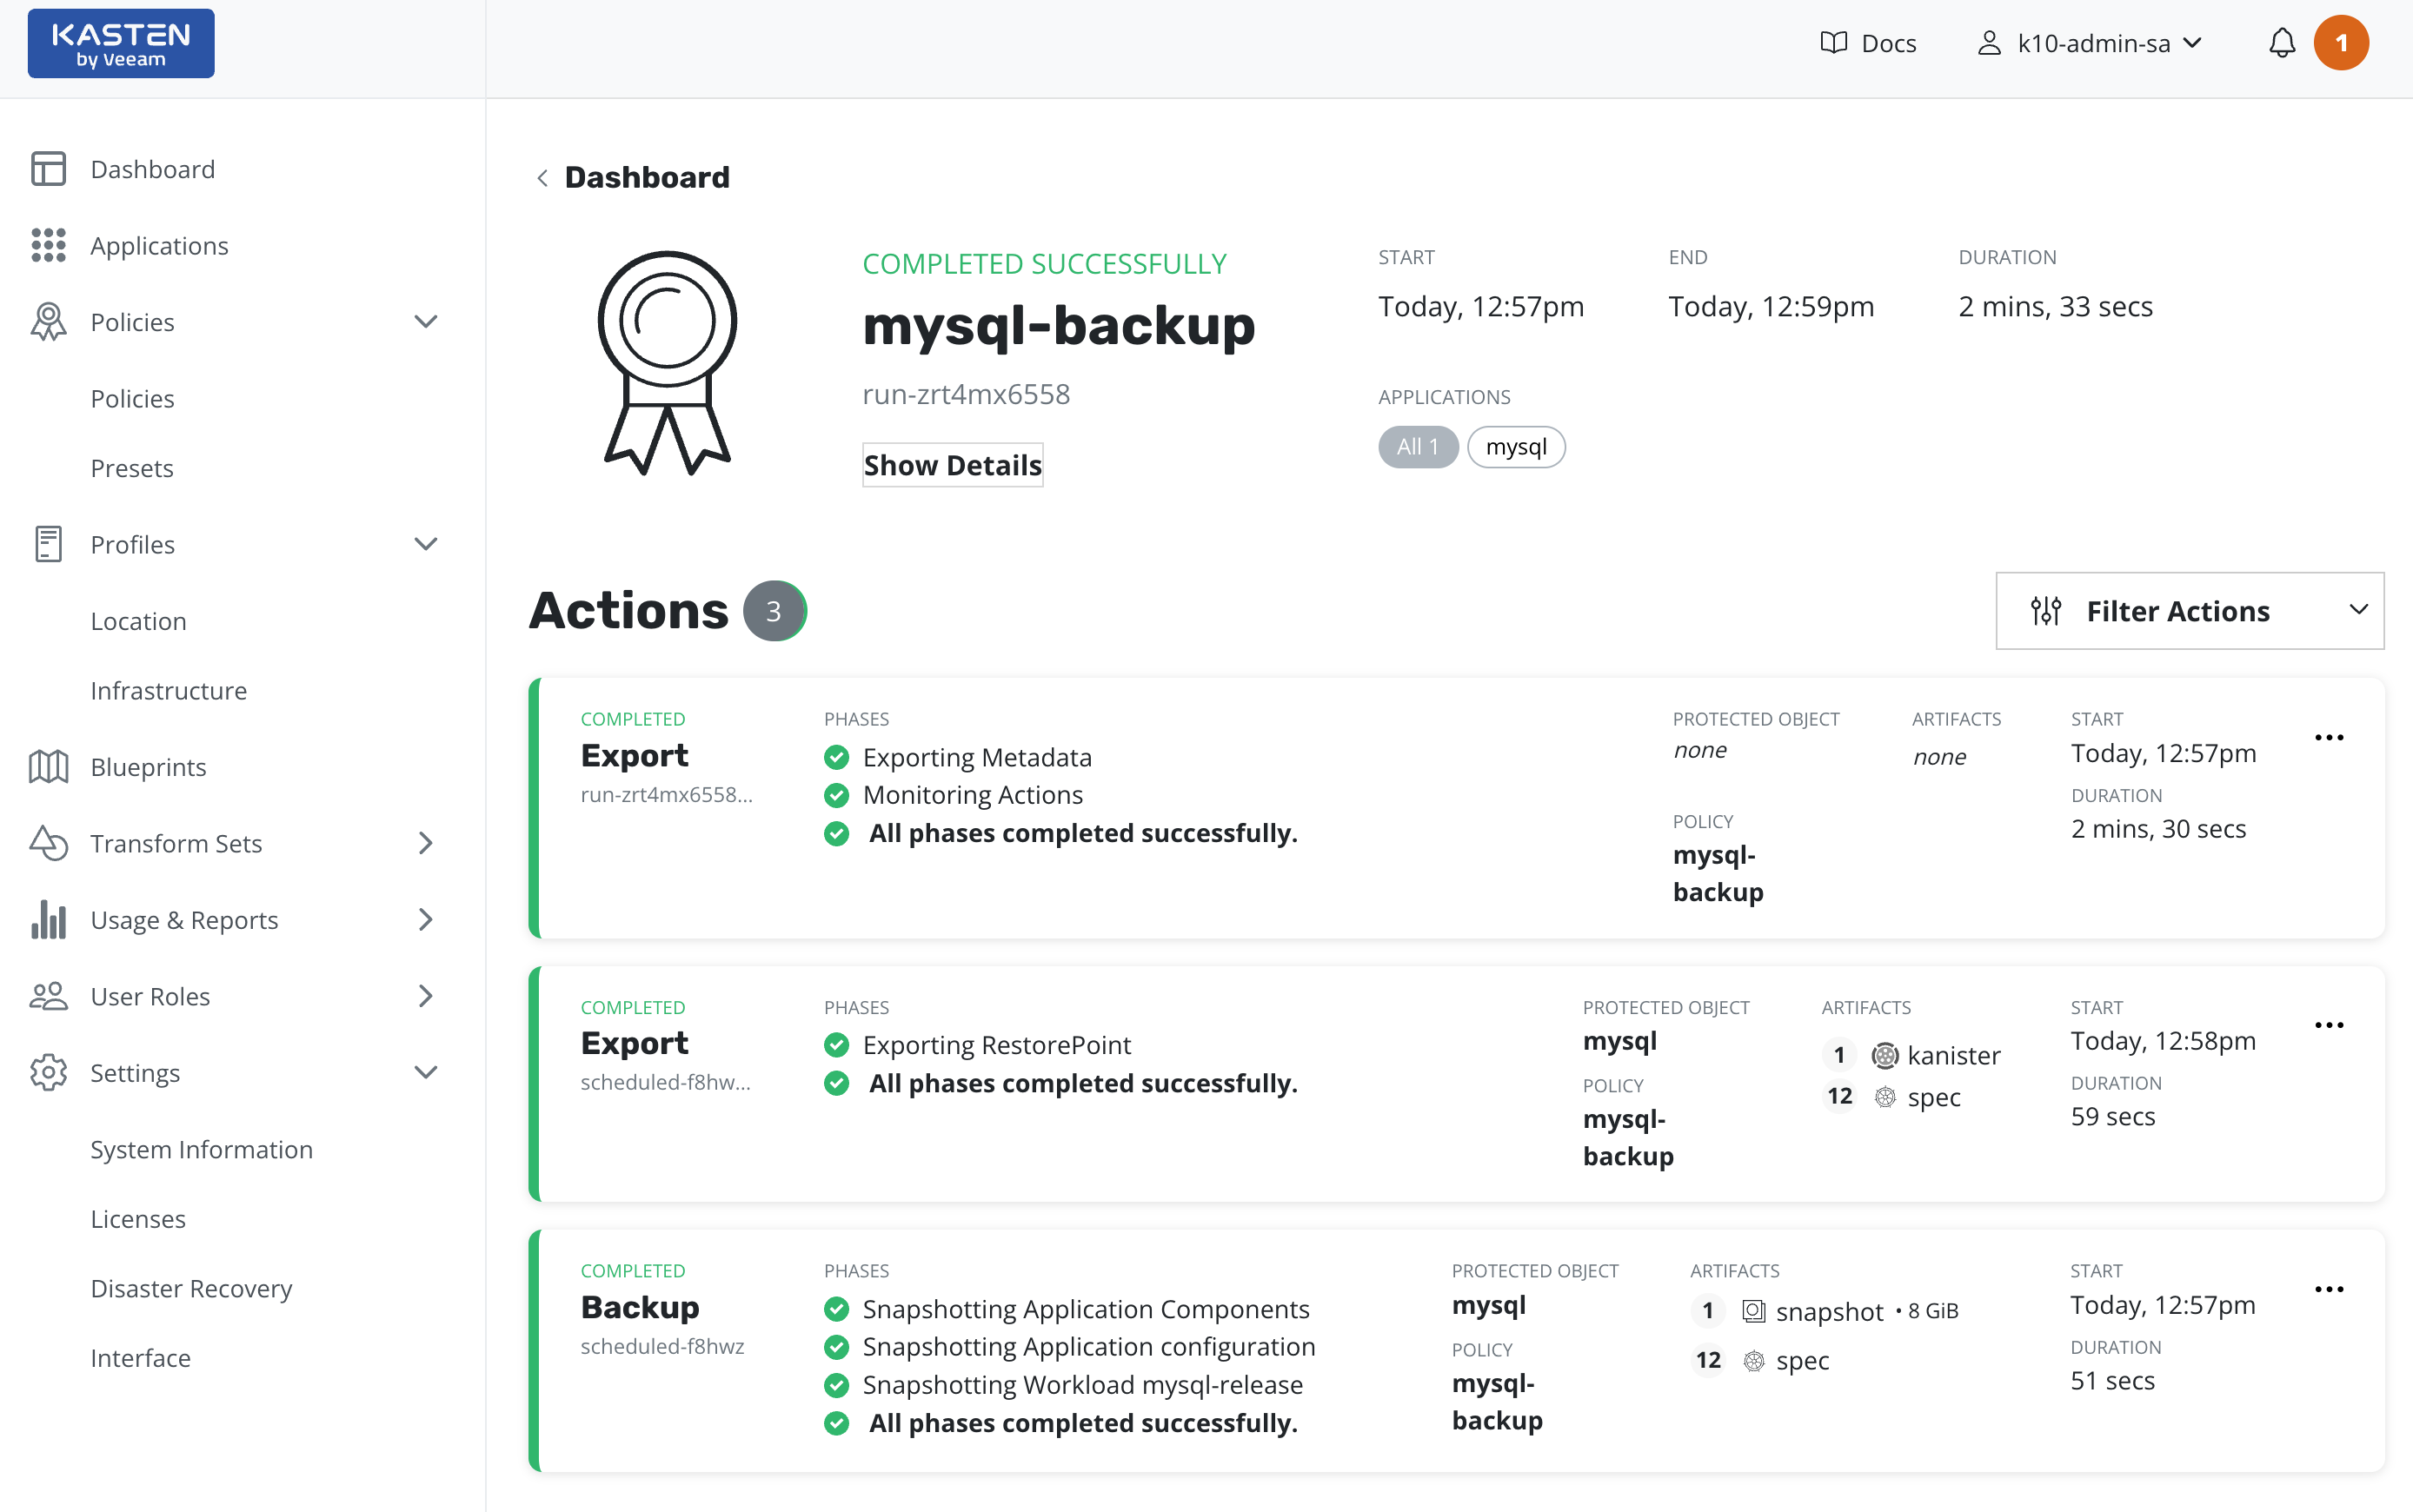Image resolution: width=2413 pixels, height=1512 pixels.
Task: Click the Blueprints map icon
Action: point(48,767)
